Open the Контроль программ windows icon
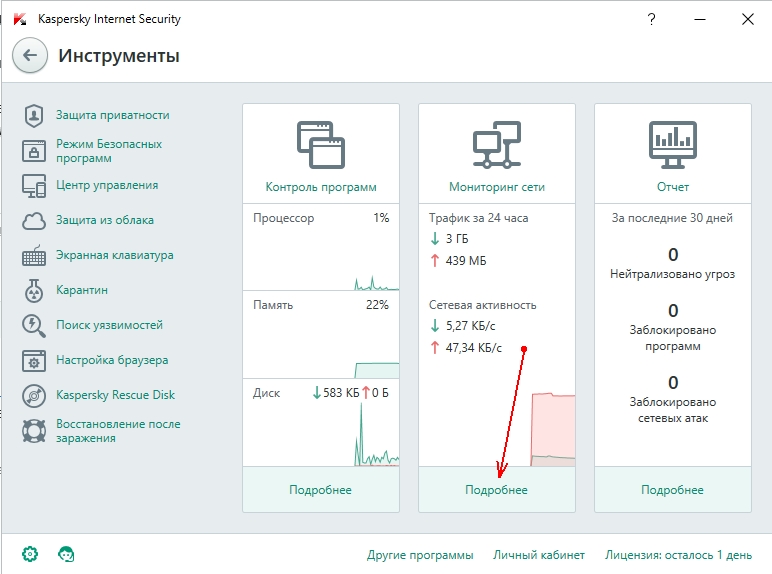This screenshot has height=574, width=772. pos(320,144)
